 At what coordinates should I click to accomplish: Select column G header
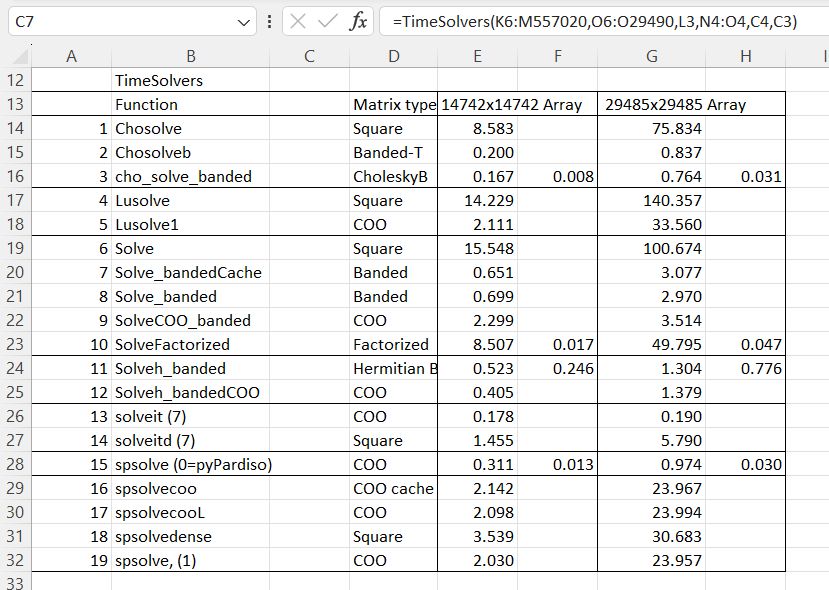(x=652, y=57)
